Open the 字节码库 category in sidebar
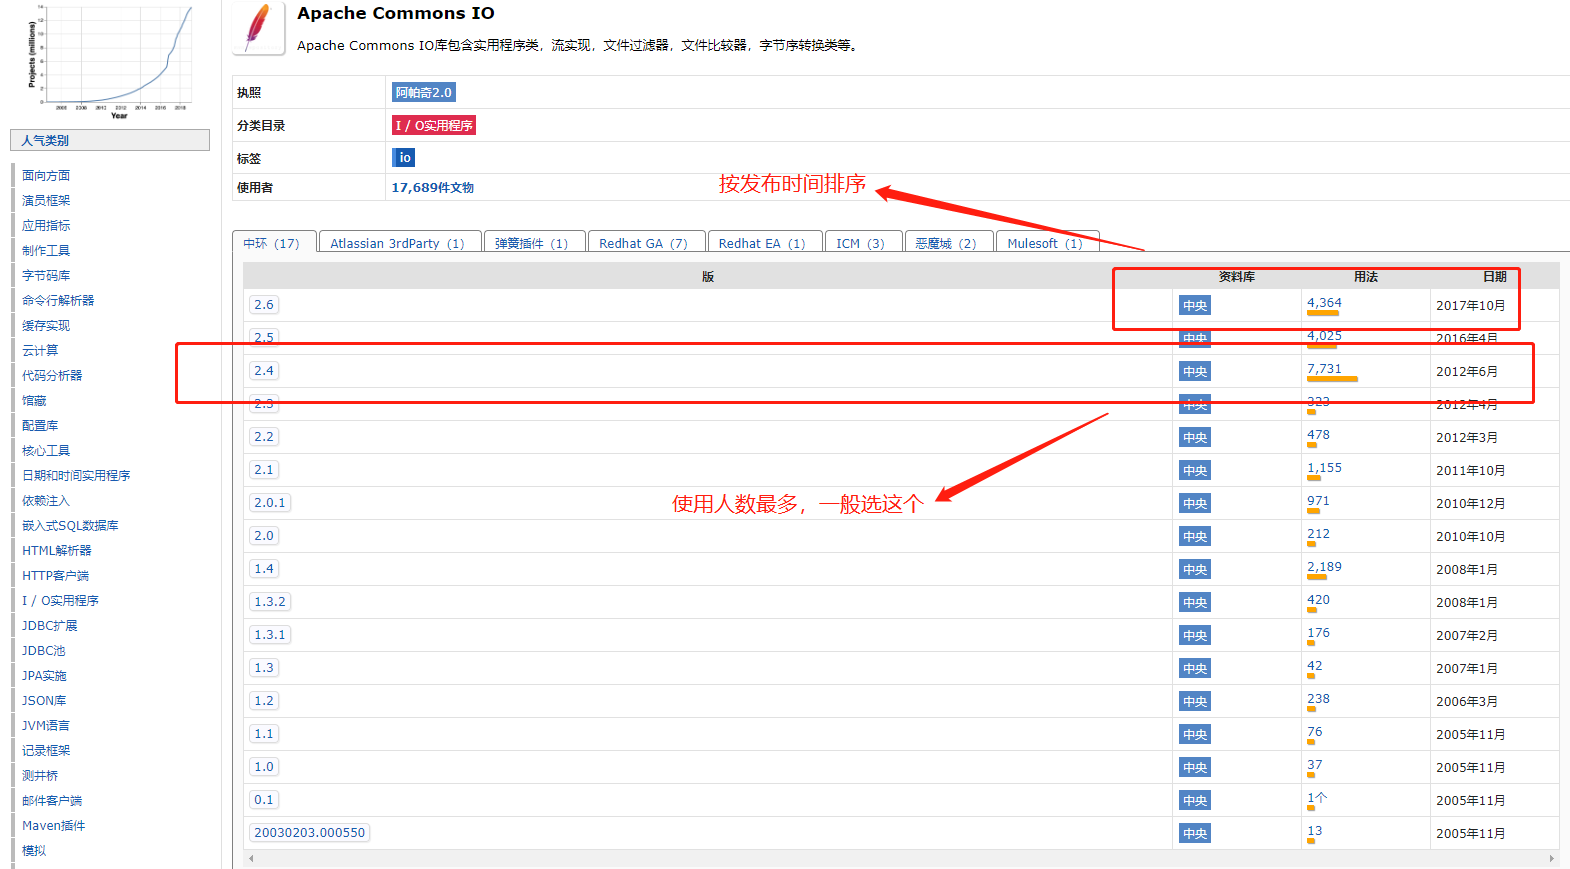The height and width of the screenshot is (869, 1570). 46,275
